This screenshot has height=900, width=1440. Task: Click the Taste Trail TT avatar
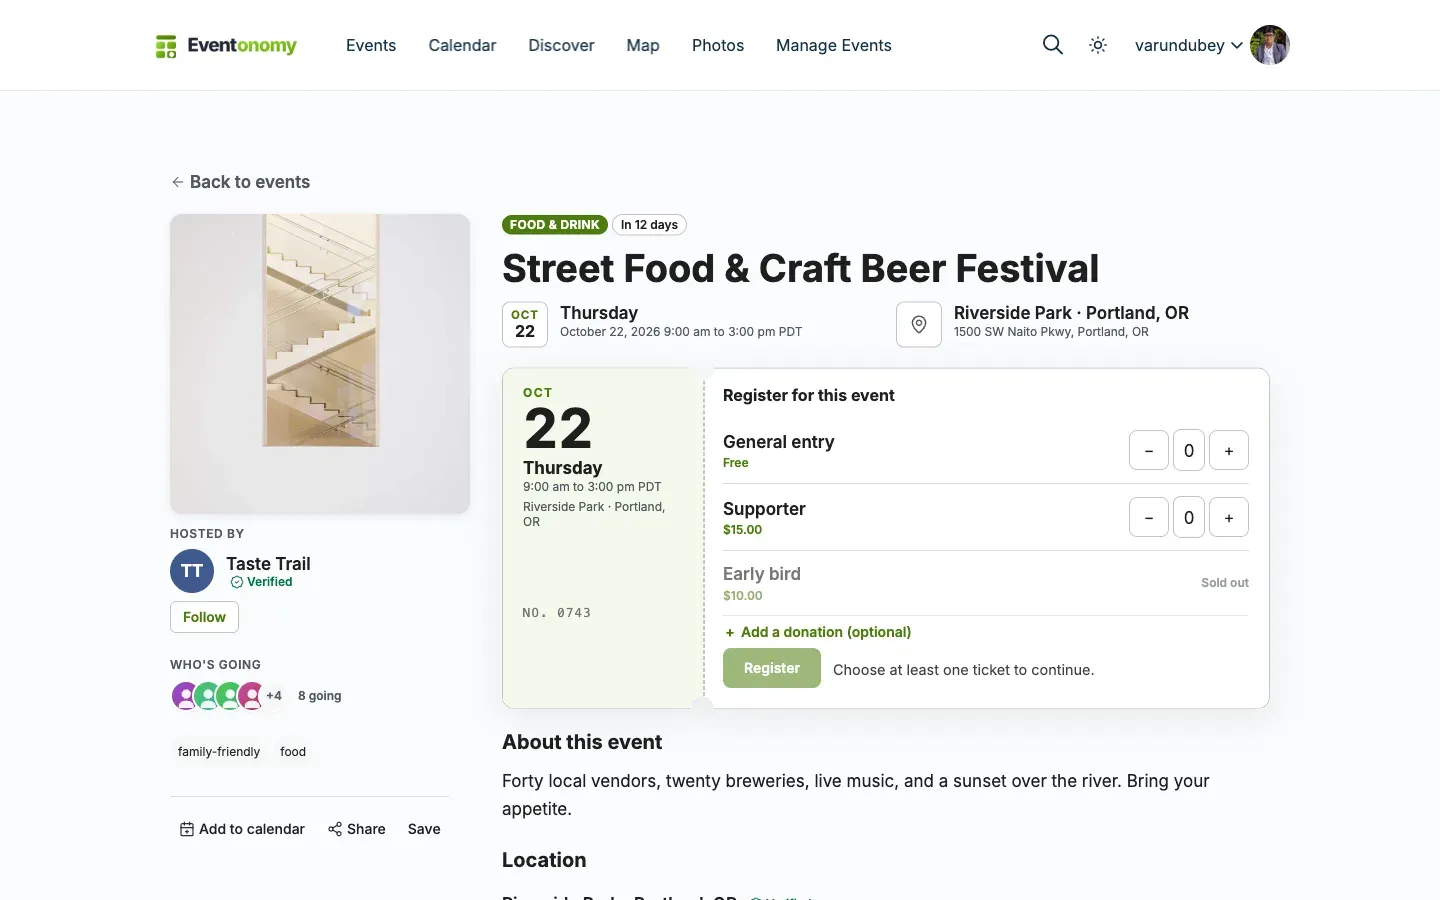coord(192,571)
